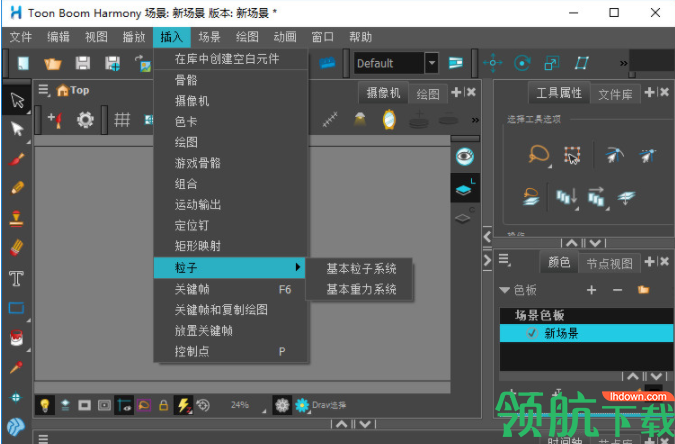The height and width of the screenshot is (444, 675).
Task: Click the Skew tool in top toolbar
Action: (x=582, y=63)
